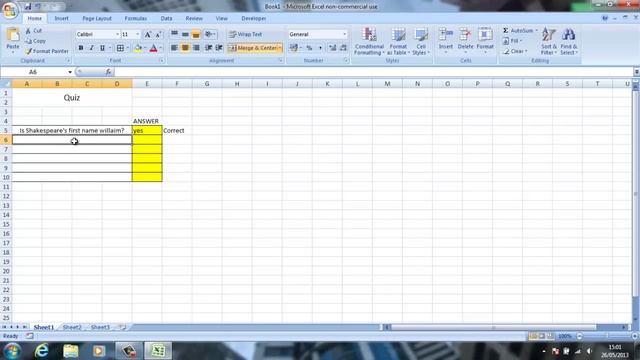
Task: Decrease indent in the Alignment group
Action: [x=209, y=48]
